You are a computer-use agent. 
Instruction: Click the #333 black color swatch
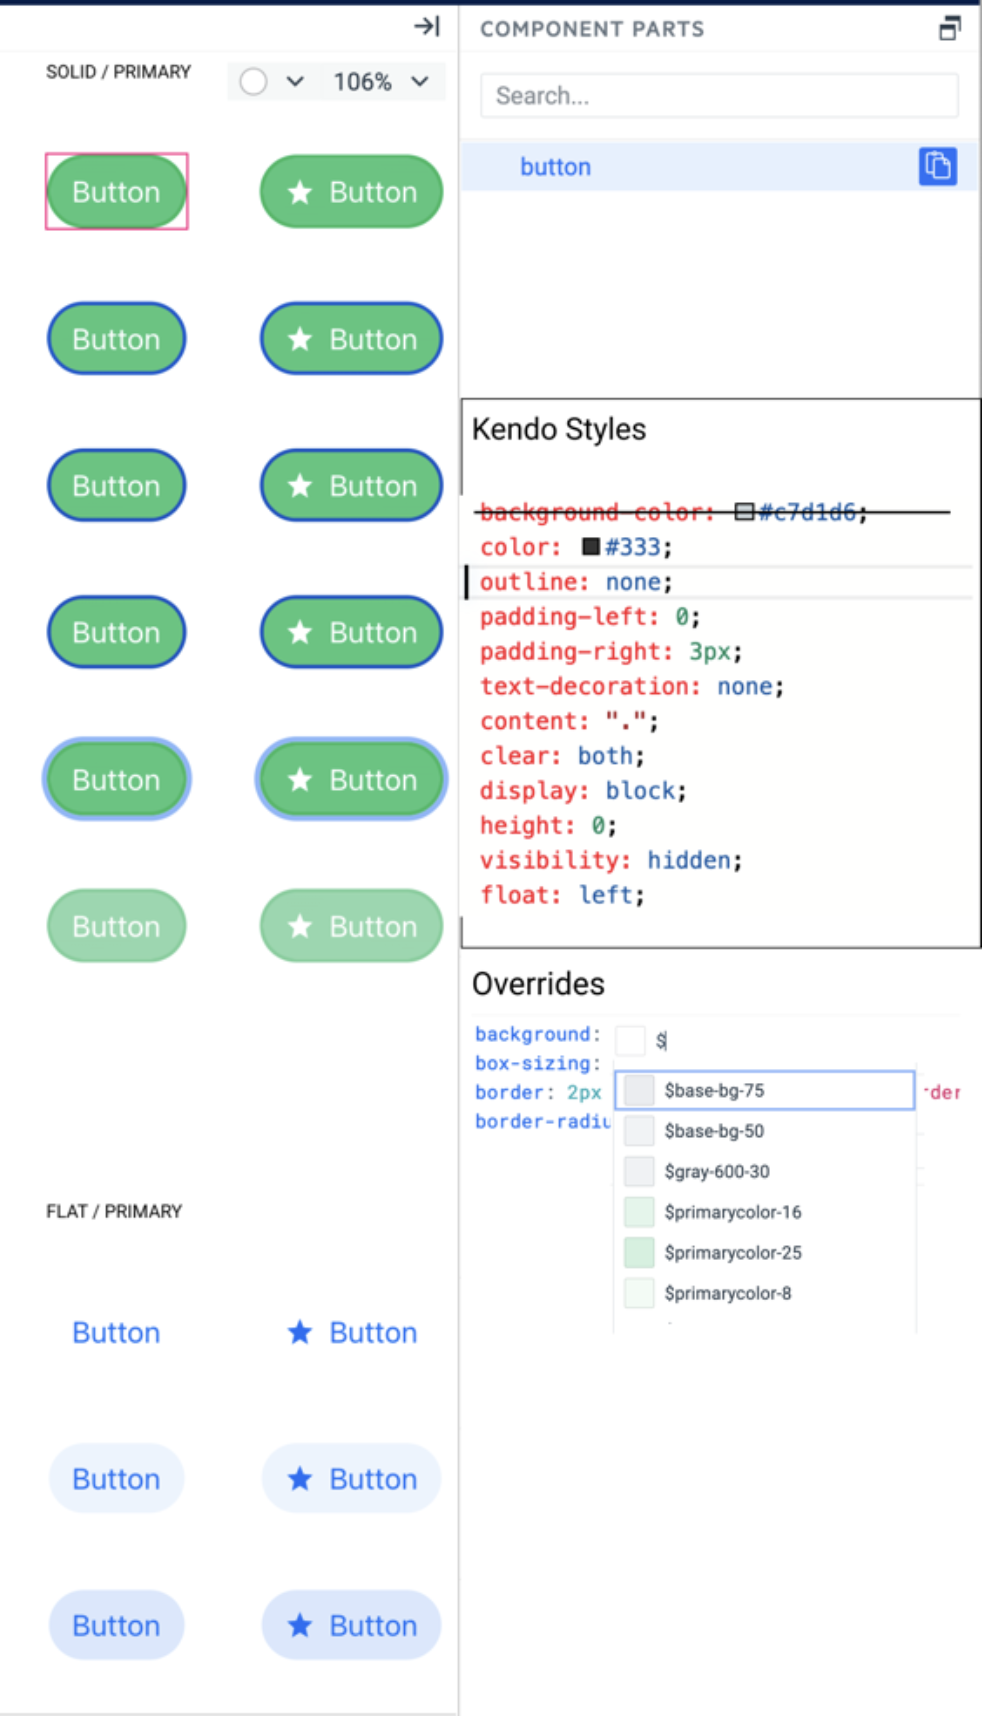pyautogui.click(x=591, y=547)
